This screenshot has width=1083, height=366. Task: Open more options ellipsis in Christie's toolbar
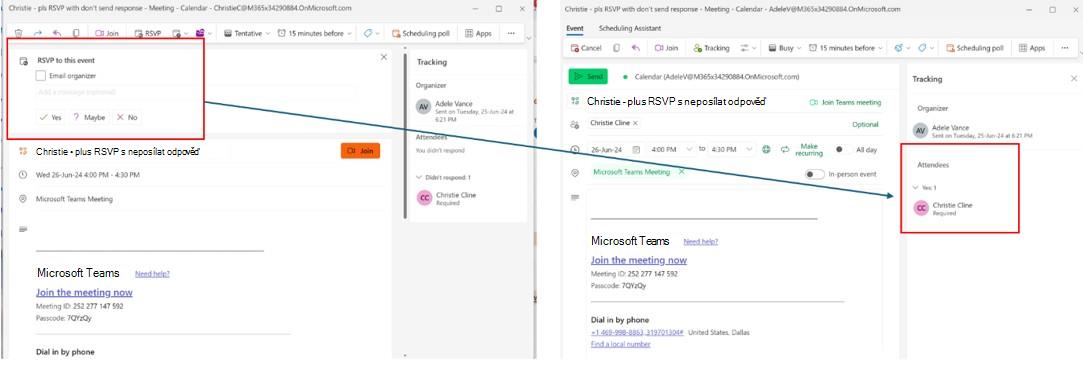(x=511, y=32)
